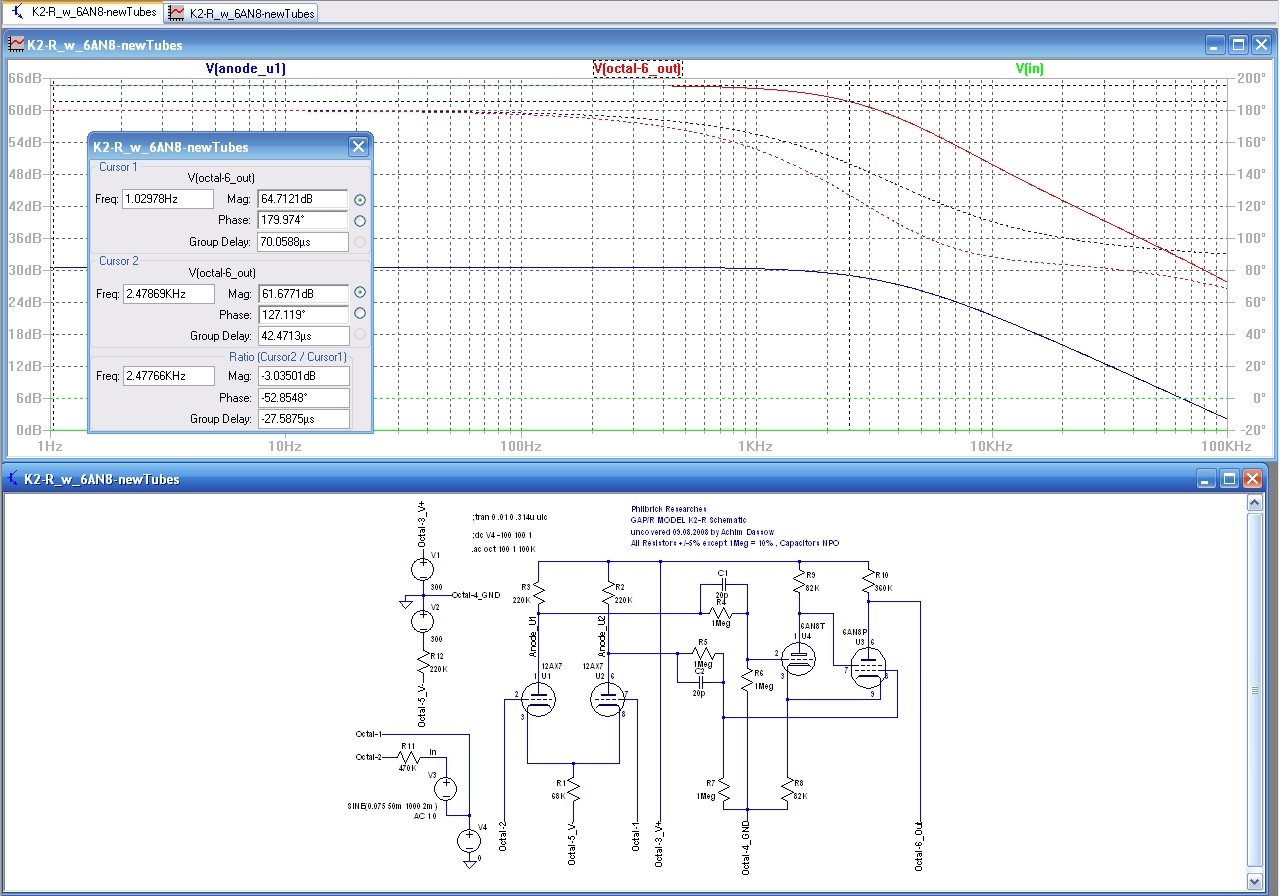
Task: Click the V(anode_u1) trace label
Action: pyautogui.click(x=246, y=69)
